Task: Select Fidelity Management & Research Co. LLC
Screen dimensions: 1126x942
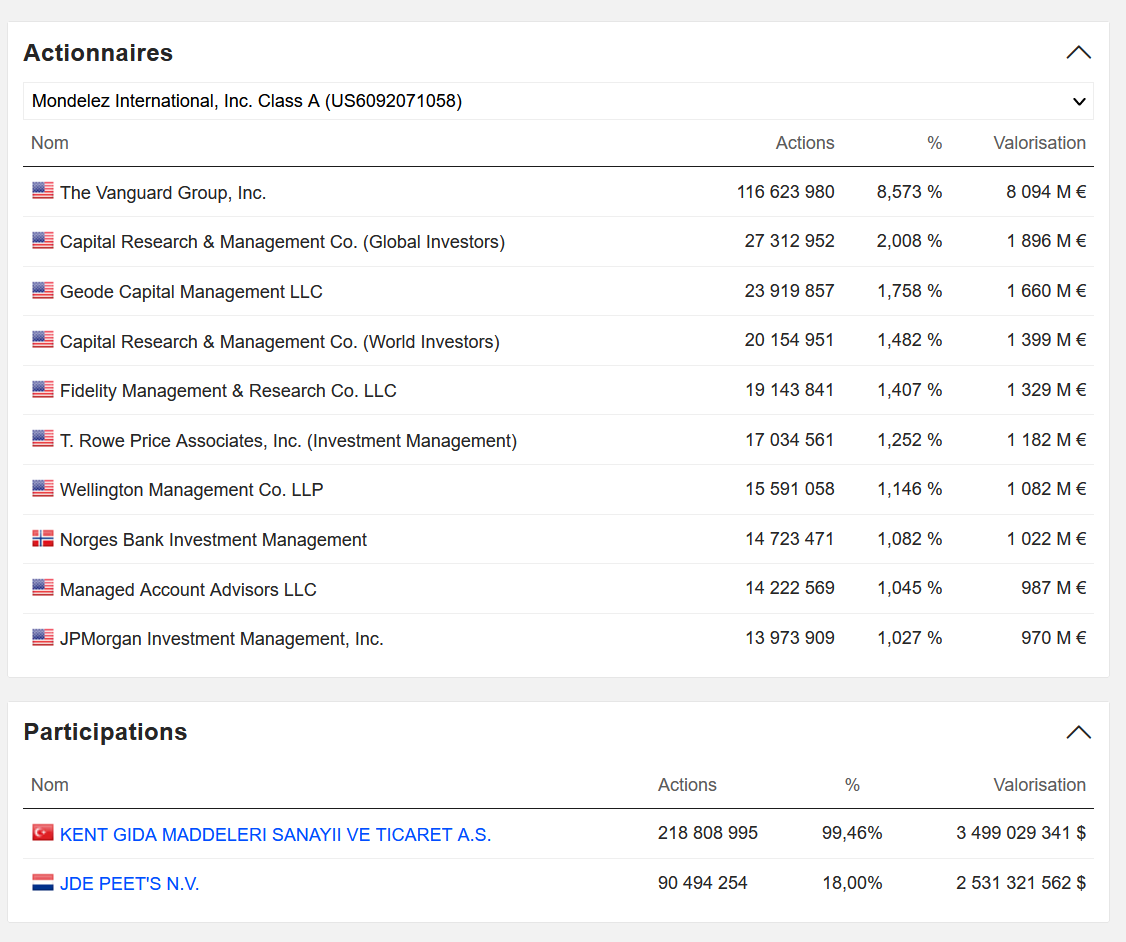Action: [x=228, y=391]
